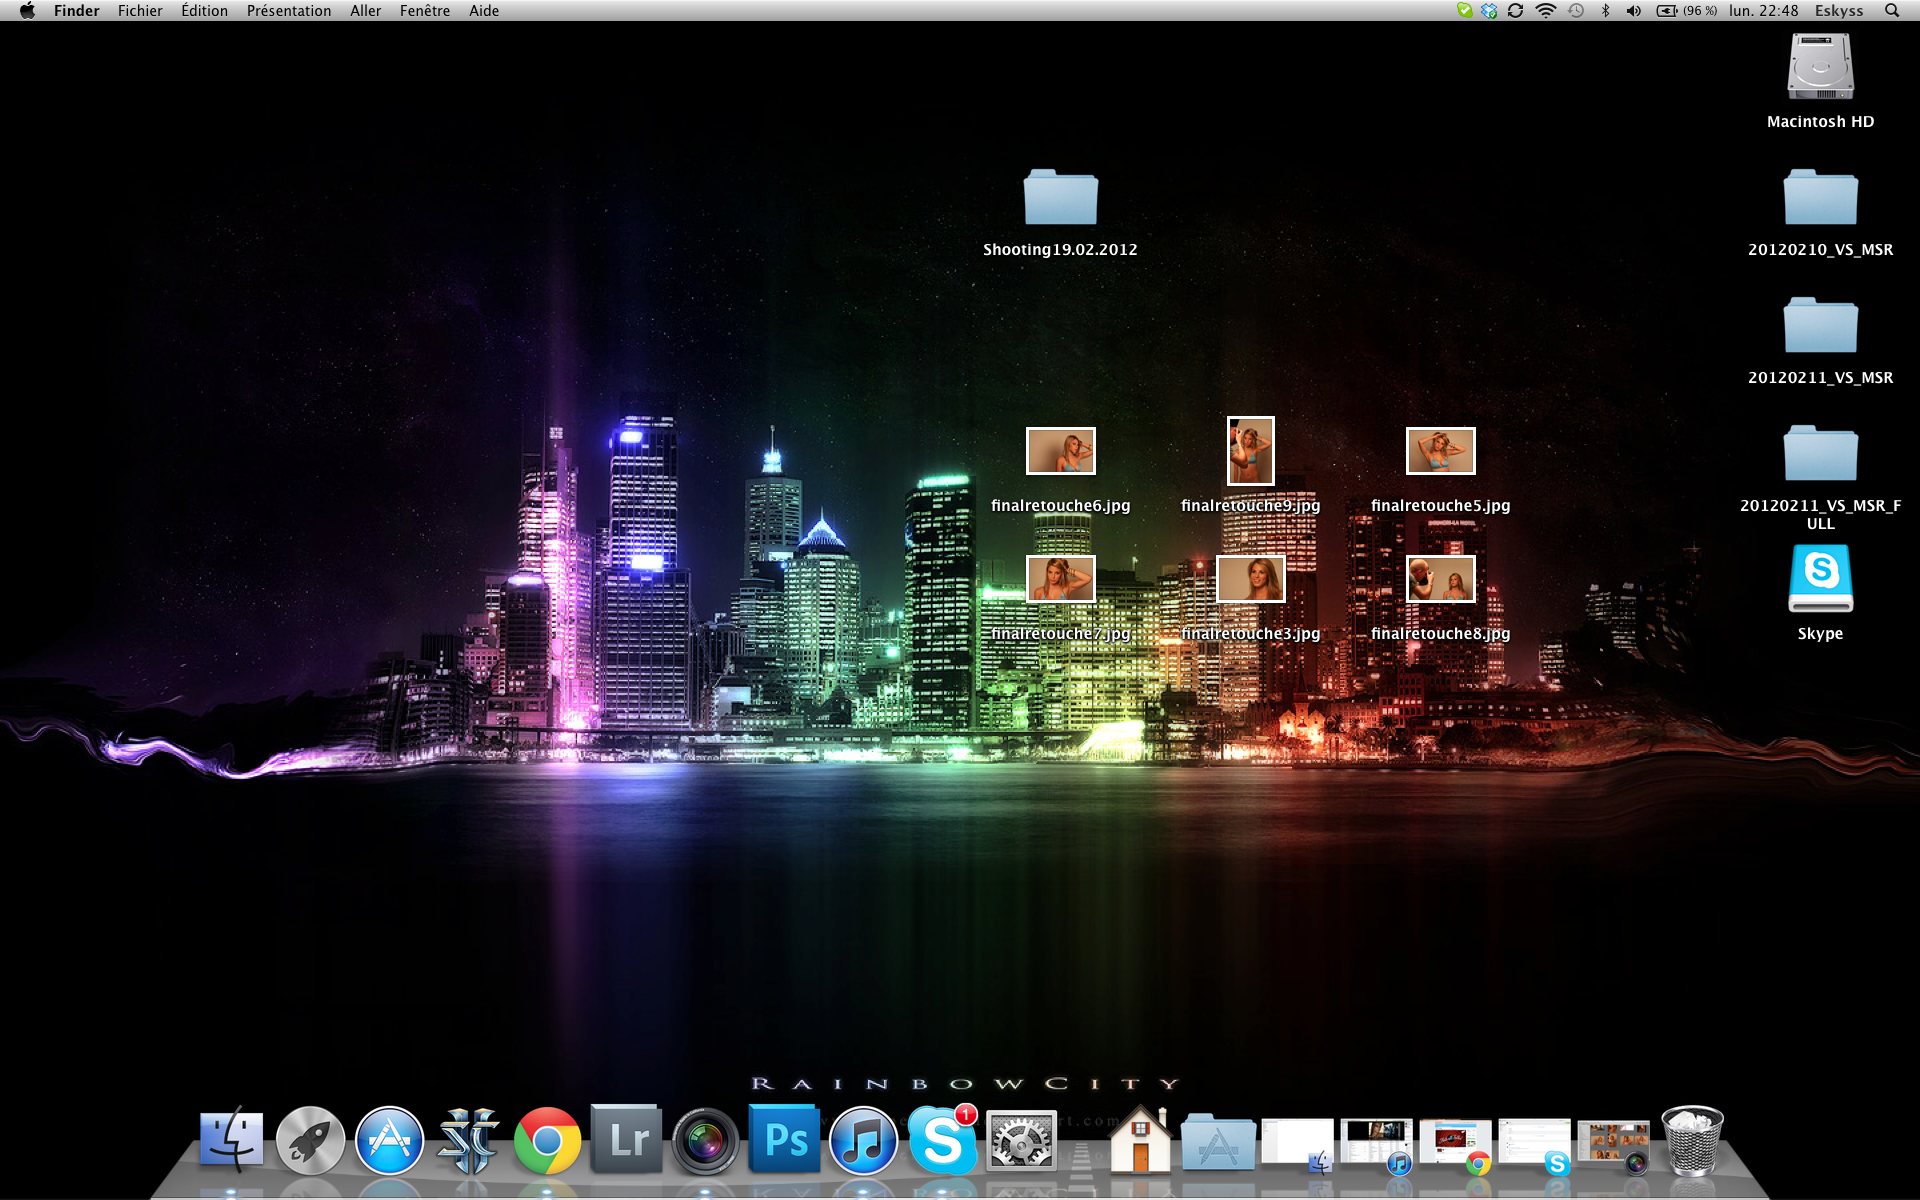Open the Présentation menu
Viewport: 1920px width, 1200px height.
click(x=289, y=11)
